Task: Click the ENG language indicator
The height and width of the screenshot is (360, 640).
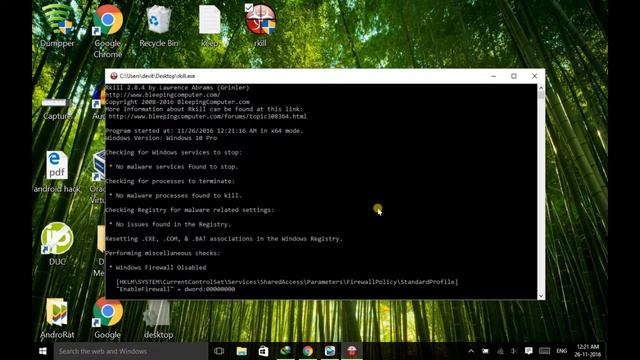Action: click(x=562, y=351)
